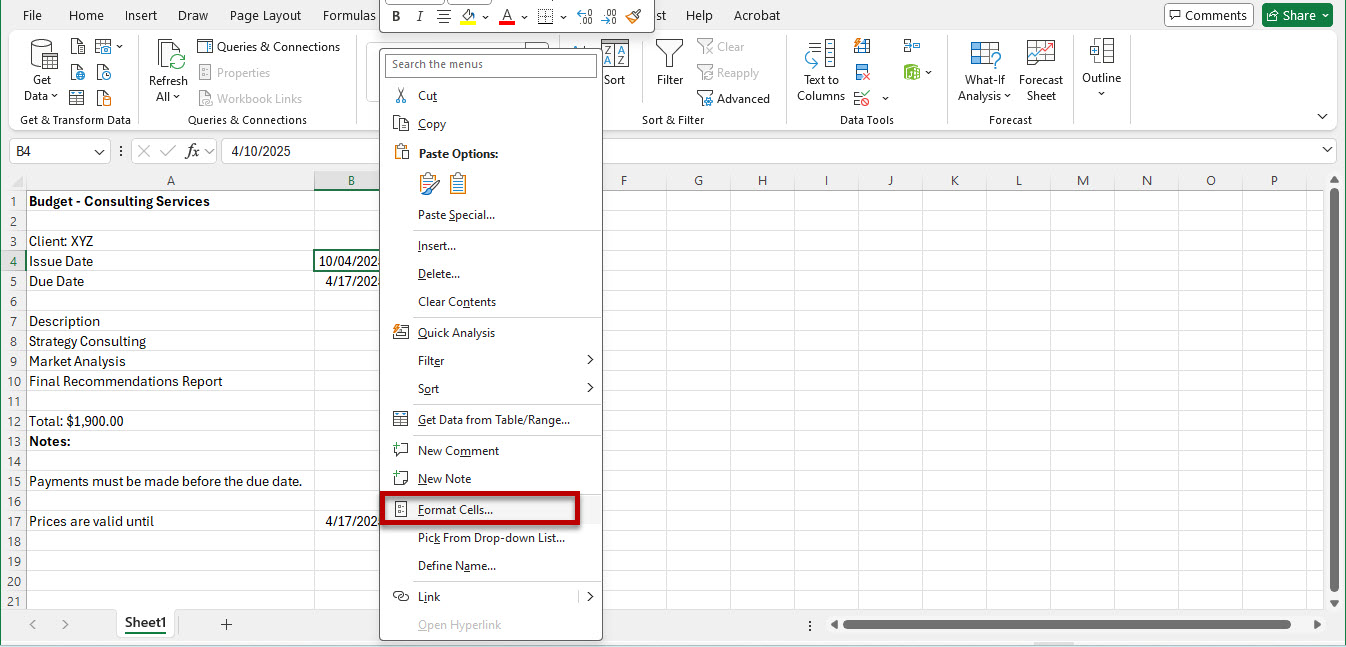Image resolution: width=1346 pixels, height=647 pixels.
Task: Click the Insert Function fx icon
Action: coord(193,151)
